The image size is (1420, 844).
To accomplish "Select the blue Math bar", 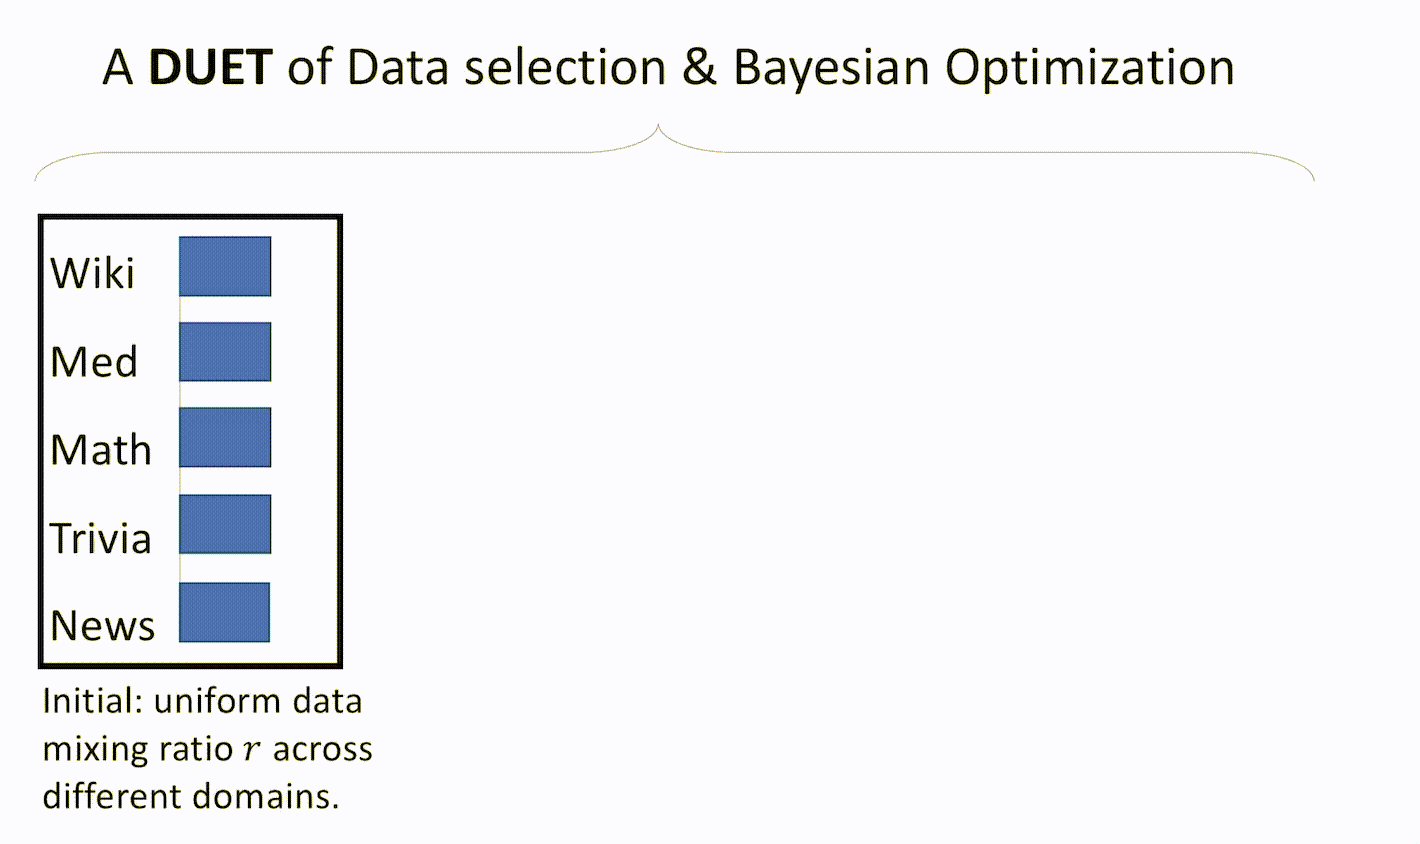I will (225, 437).
